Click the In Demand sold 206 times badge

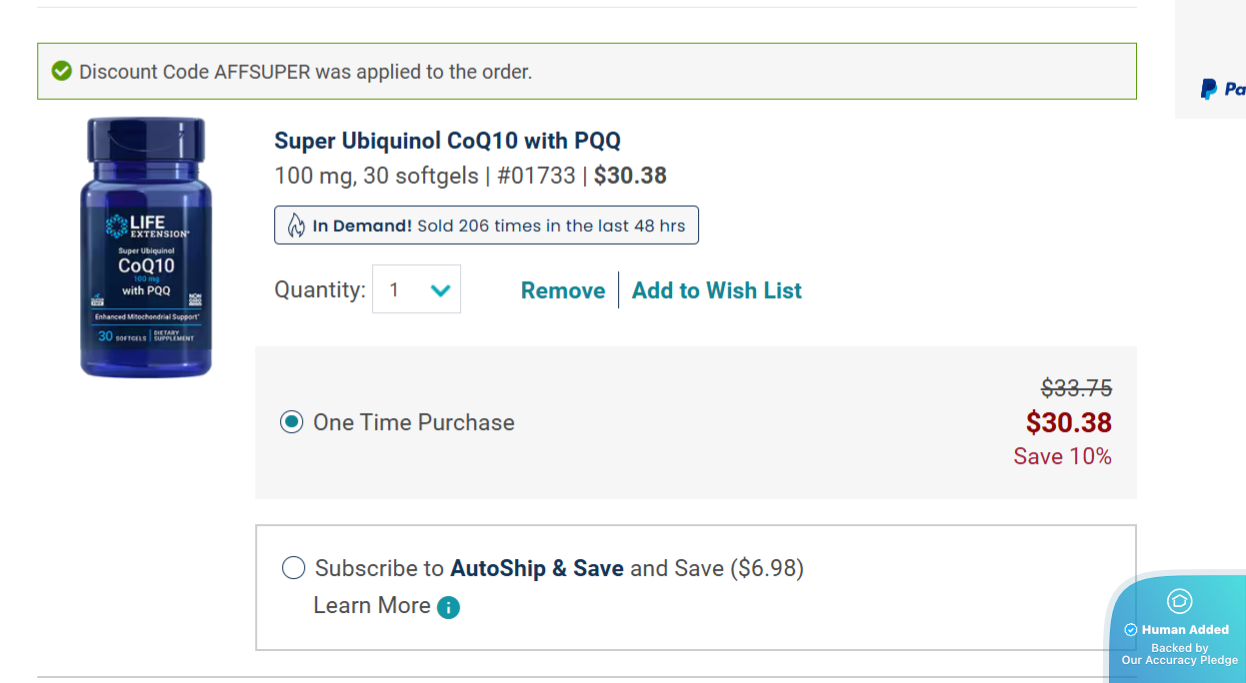(x=486, y=225)
